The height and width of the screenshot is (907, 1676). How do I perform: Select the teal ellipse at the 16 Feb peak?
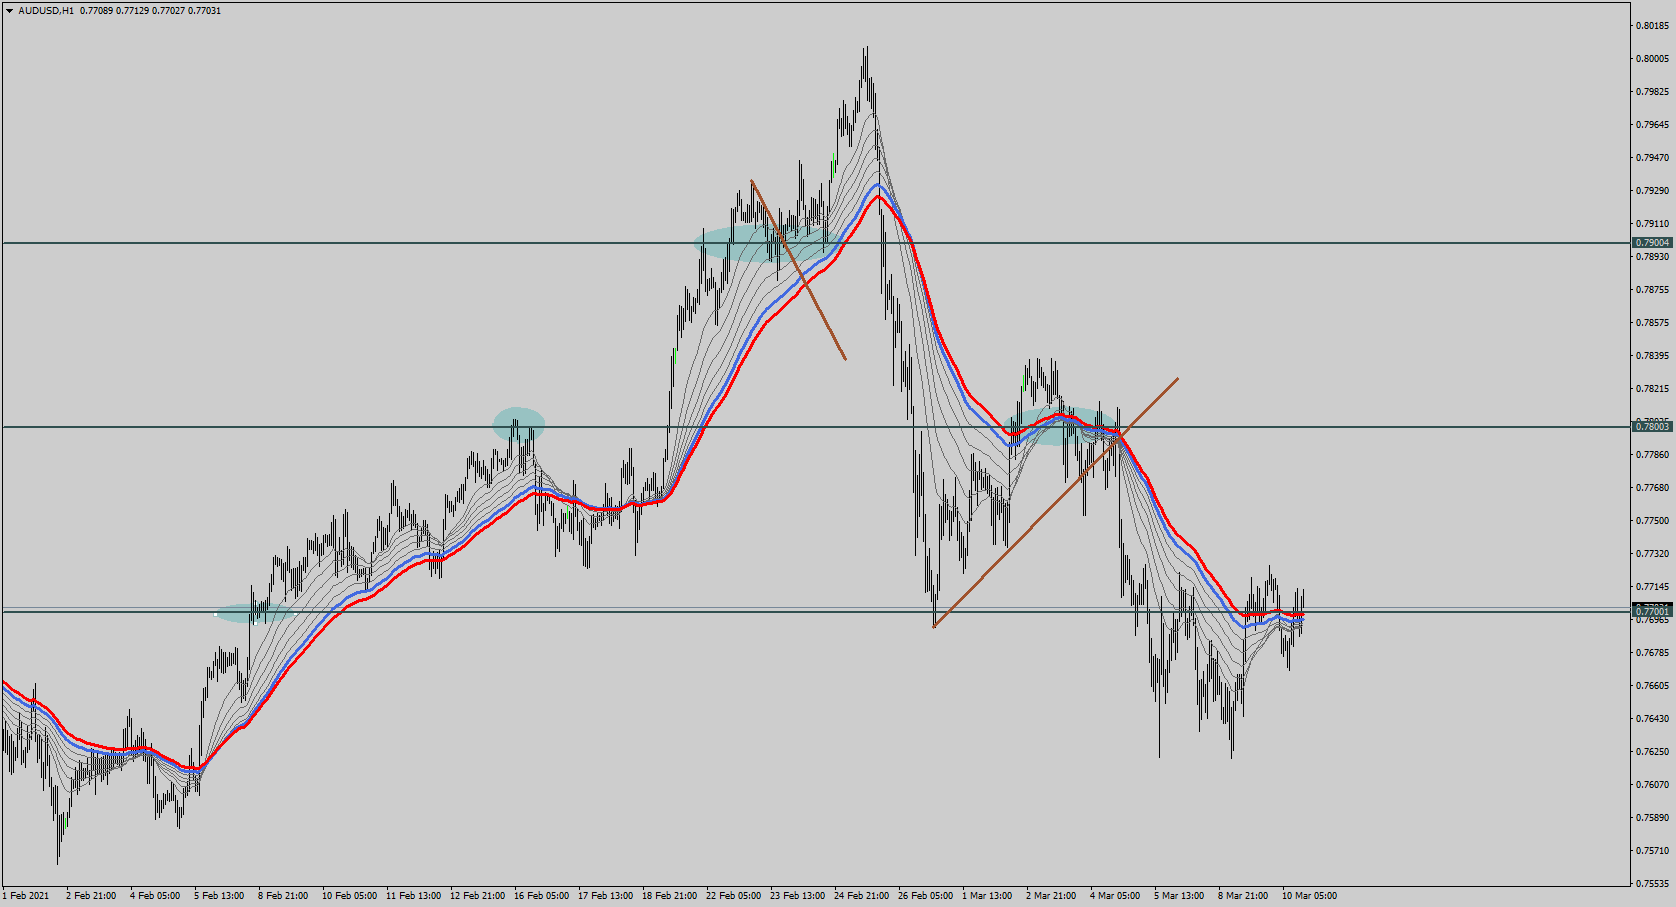(x=519, y=425)
